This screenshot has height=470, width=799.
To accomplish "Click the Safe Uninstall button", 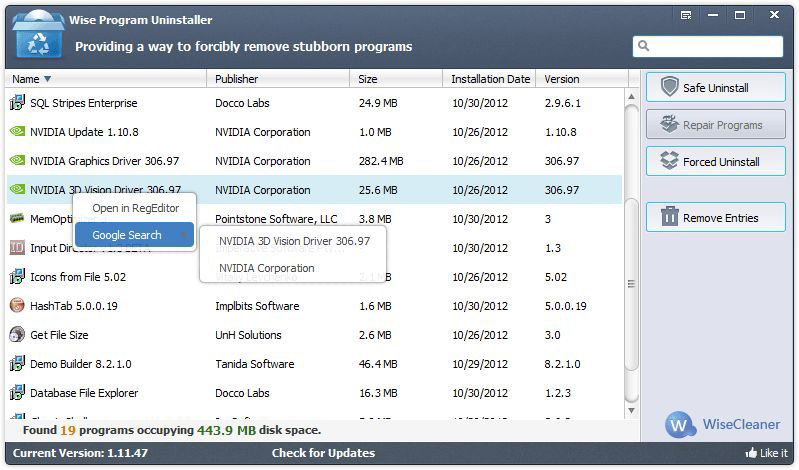I will click(x=715, y=87).
